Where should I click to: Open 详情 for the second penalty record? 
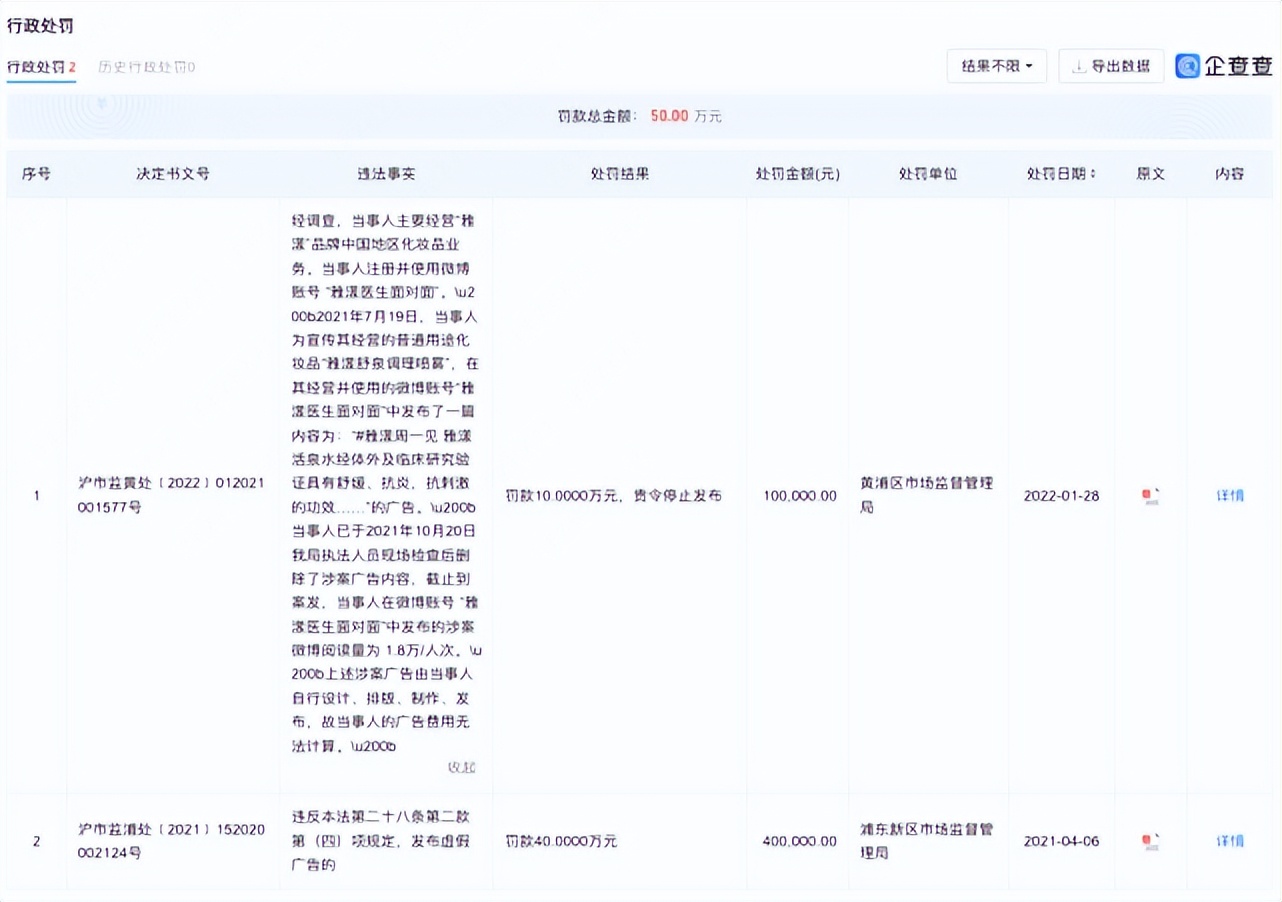coord(1230,841)
